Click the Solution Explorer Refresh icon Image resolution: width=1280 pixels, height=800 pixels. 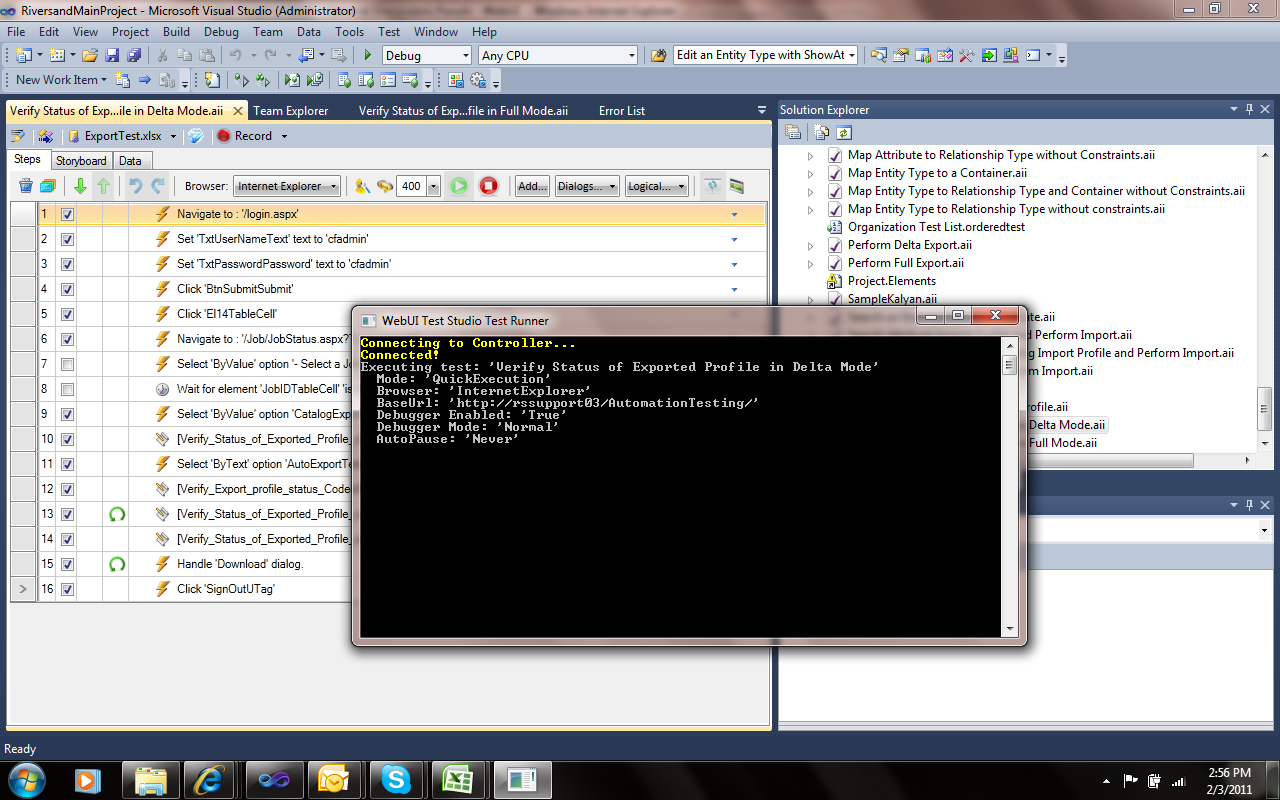844,132
